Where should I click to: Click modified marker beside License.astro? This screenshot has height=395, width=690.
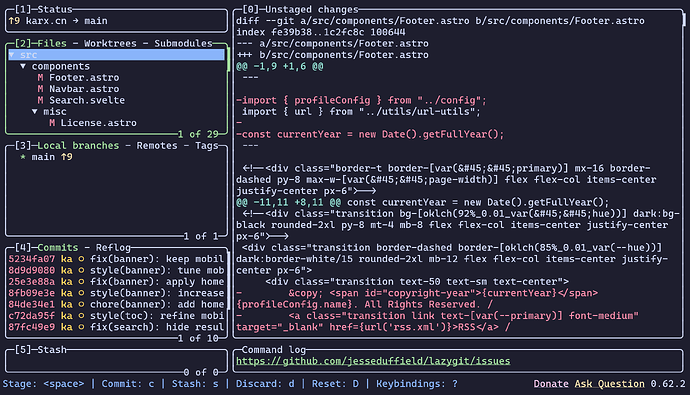pos(52,123)
